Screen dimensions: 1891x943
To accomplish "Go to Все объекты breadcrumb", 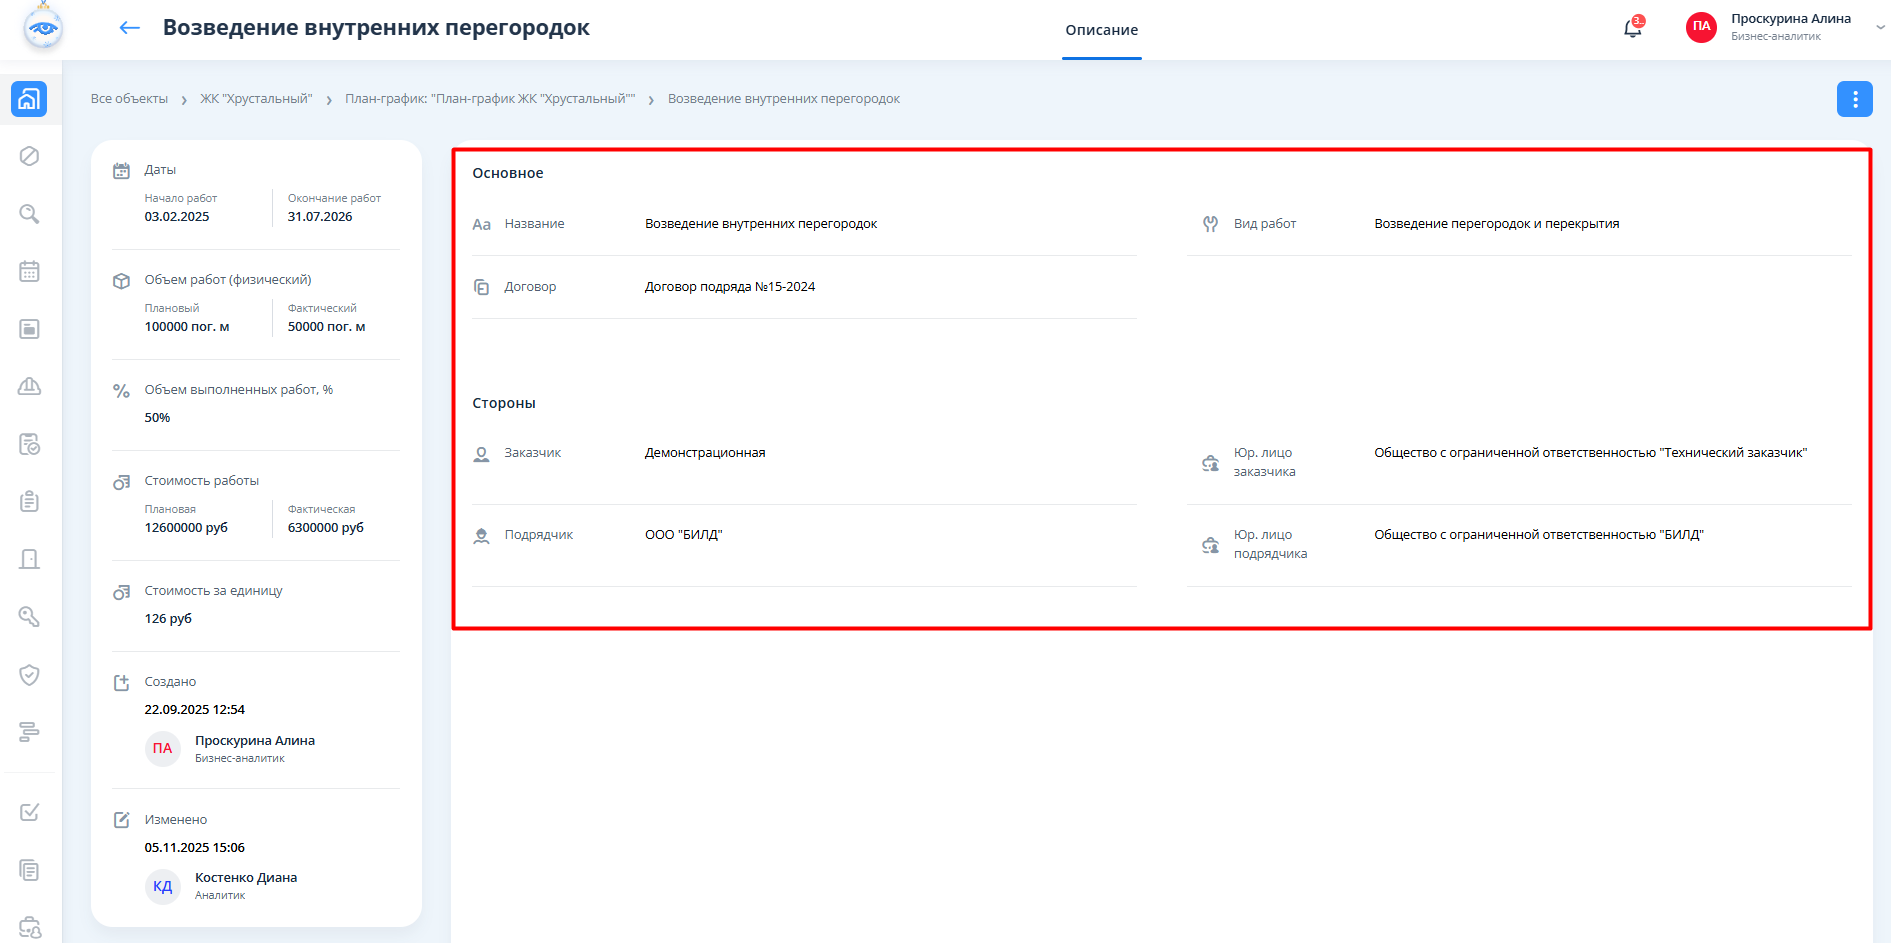I will pyautogui.click(x=129, y=99).
